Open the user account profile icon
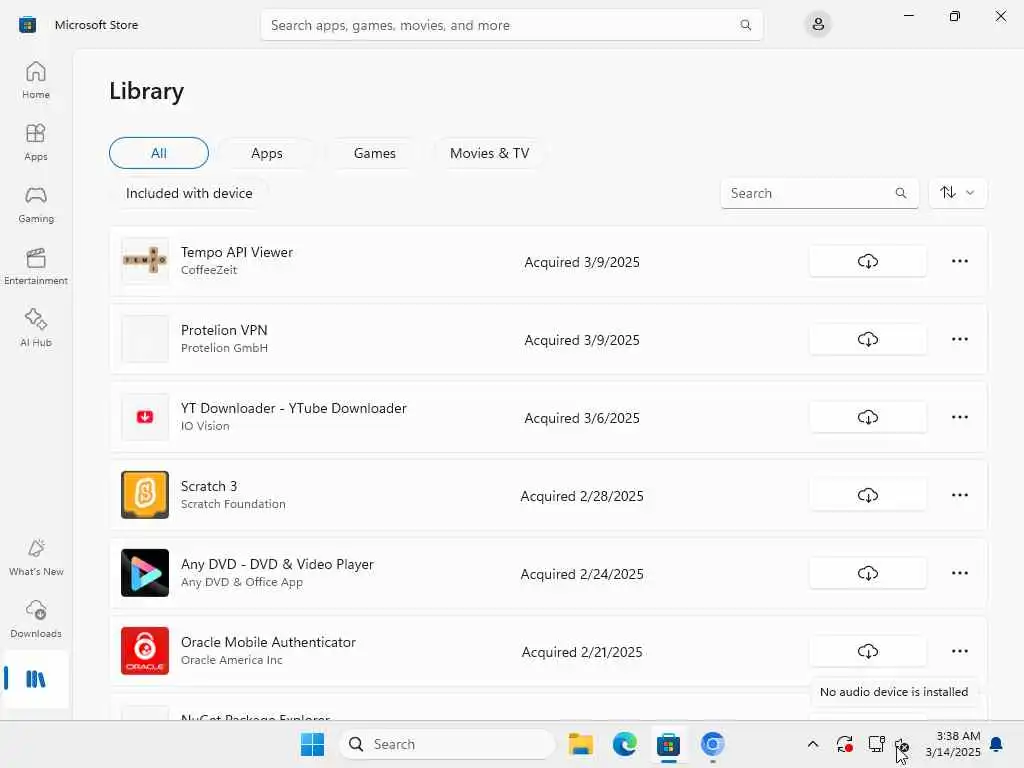This screenshot has width=1024, height=768. click(x=818, y=25)
